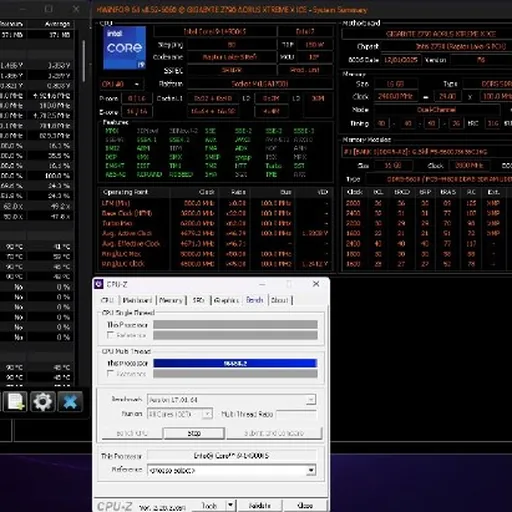The height and width of the screenshot is (512, 512).
Task: Select the Bench tab in CPU-Z
Action: pyautogui.click(x=255, y=300)
